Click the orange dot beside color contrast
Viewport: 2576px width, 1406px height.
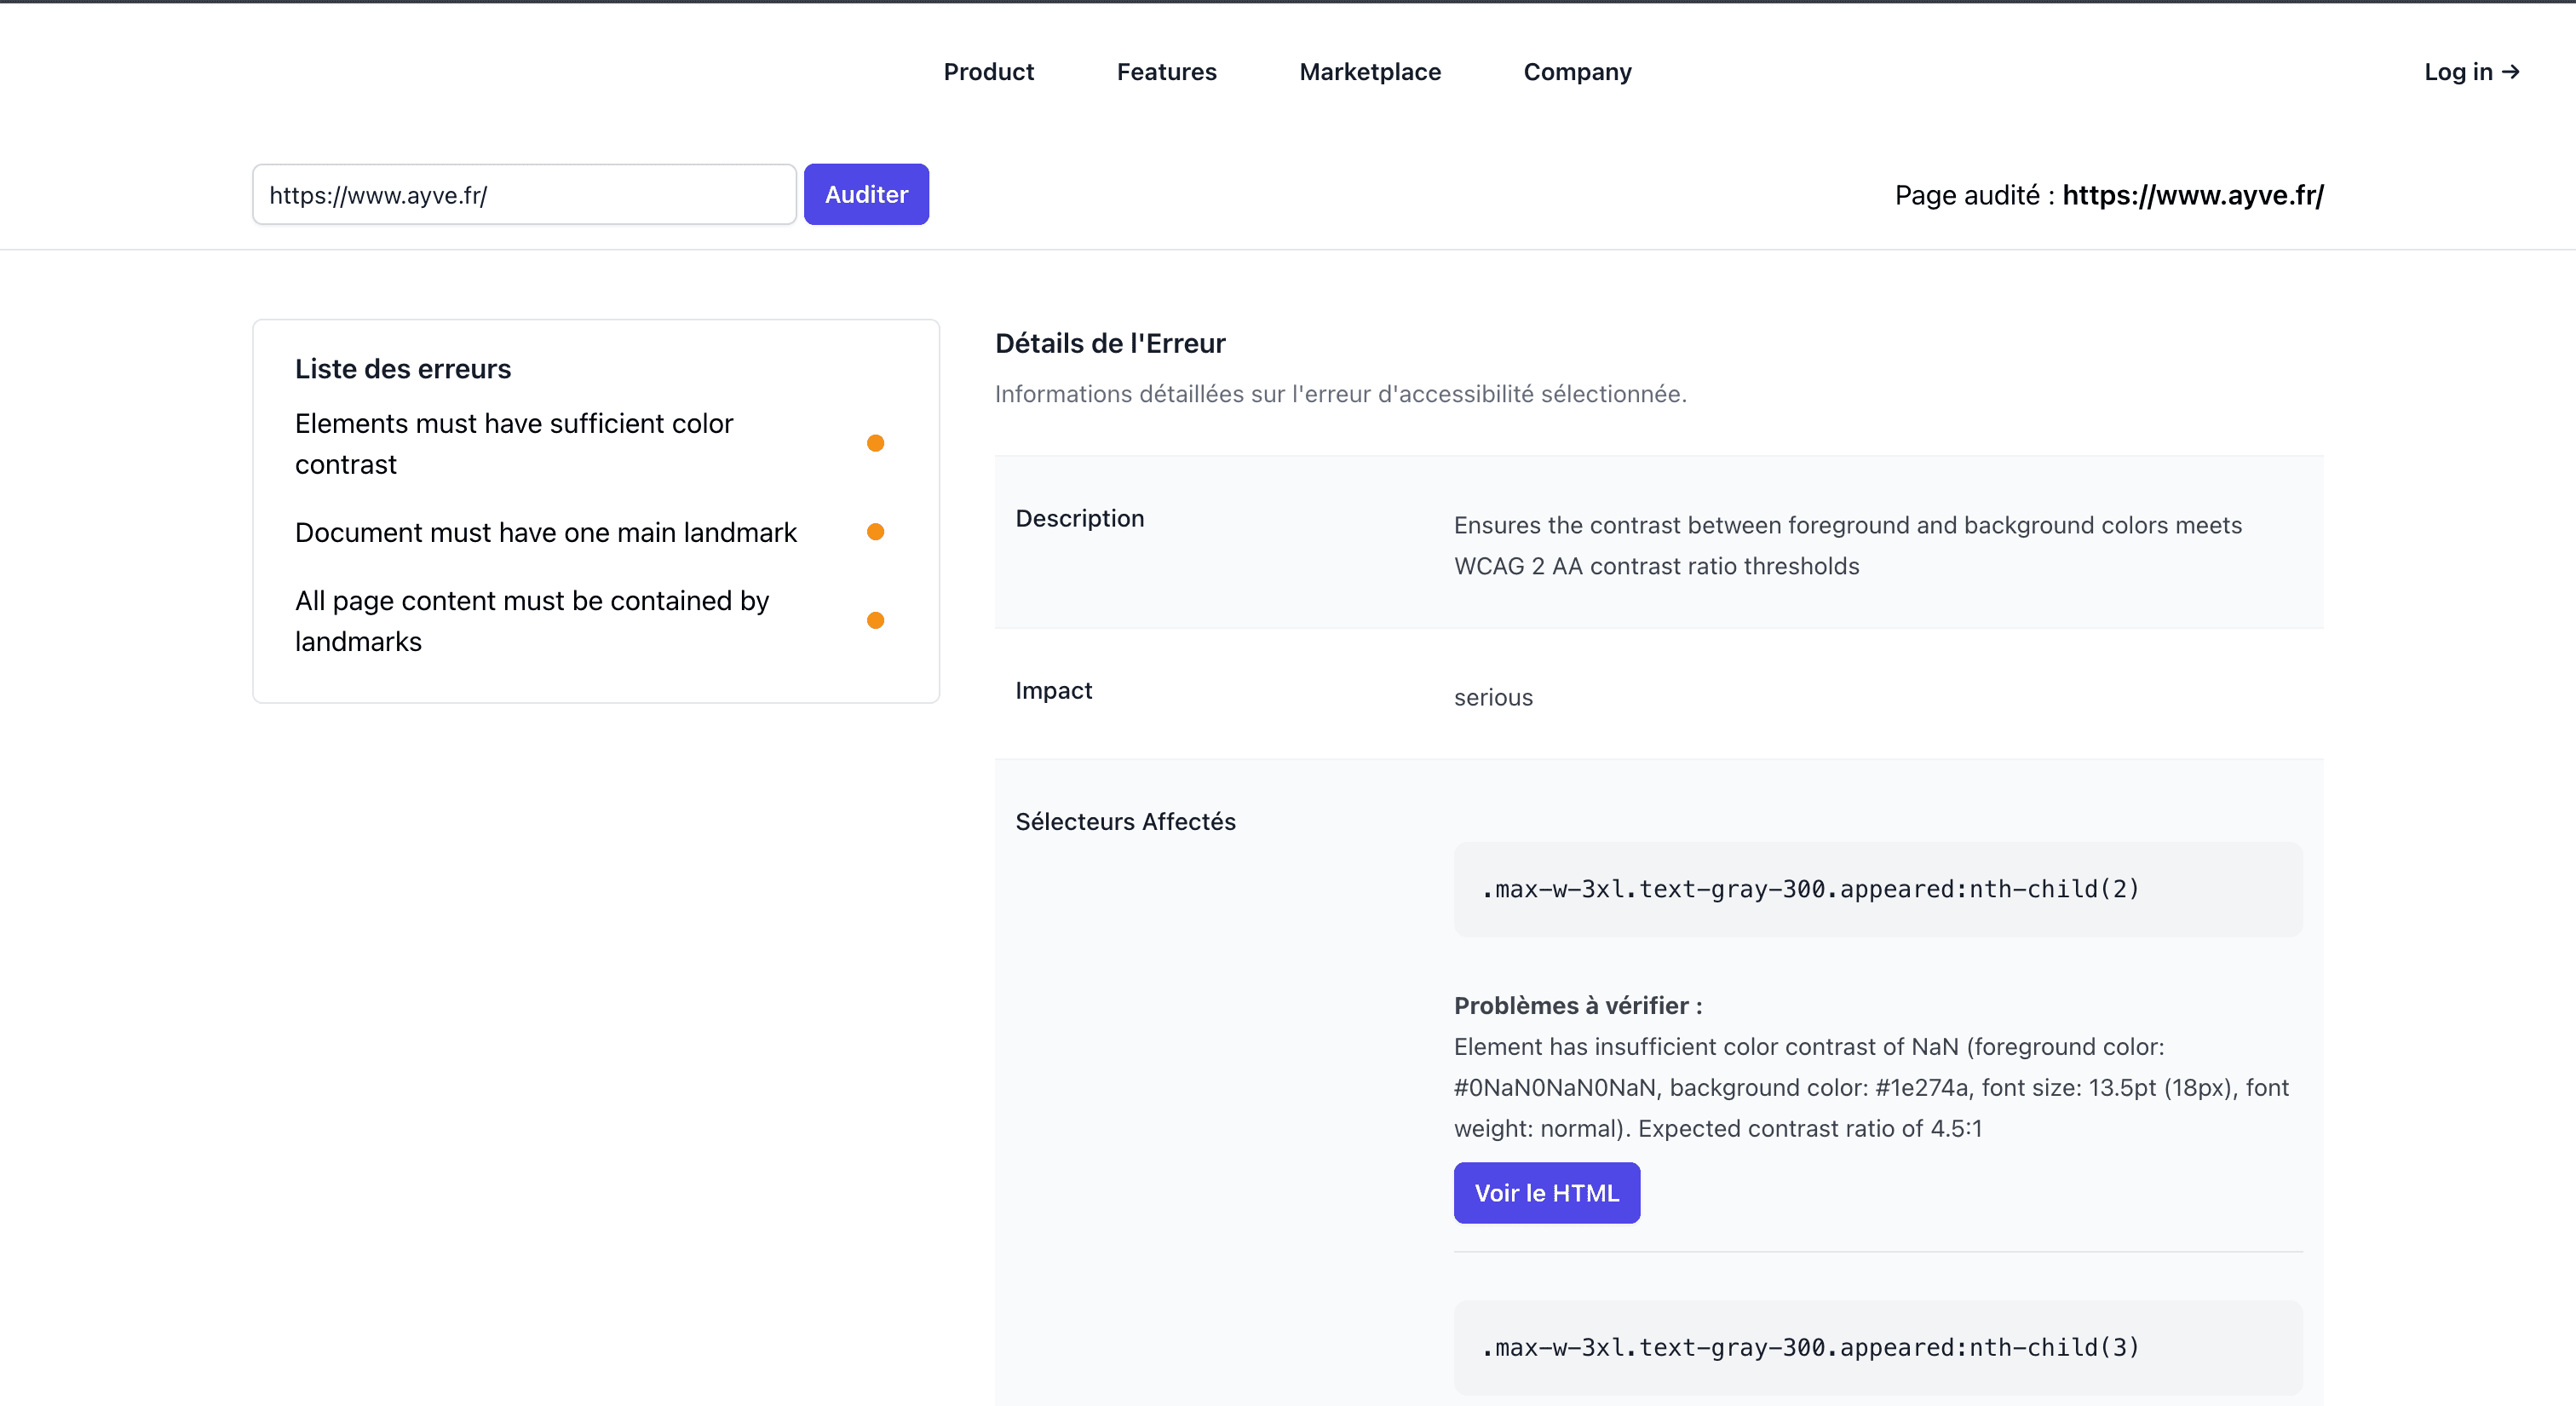(x=875, y=444)
